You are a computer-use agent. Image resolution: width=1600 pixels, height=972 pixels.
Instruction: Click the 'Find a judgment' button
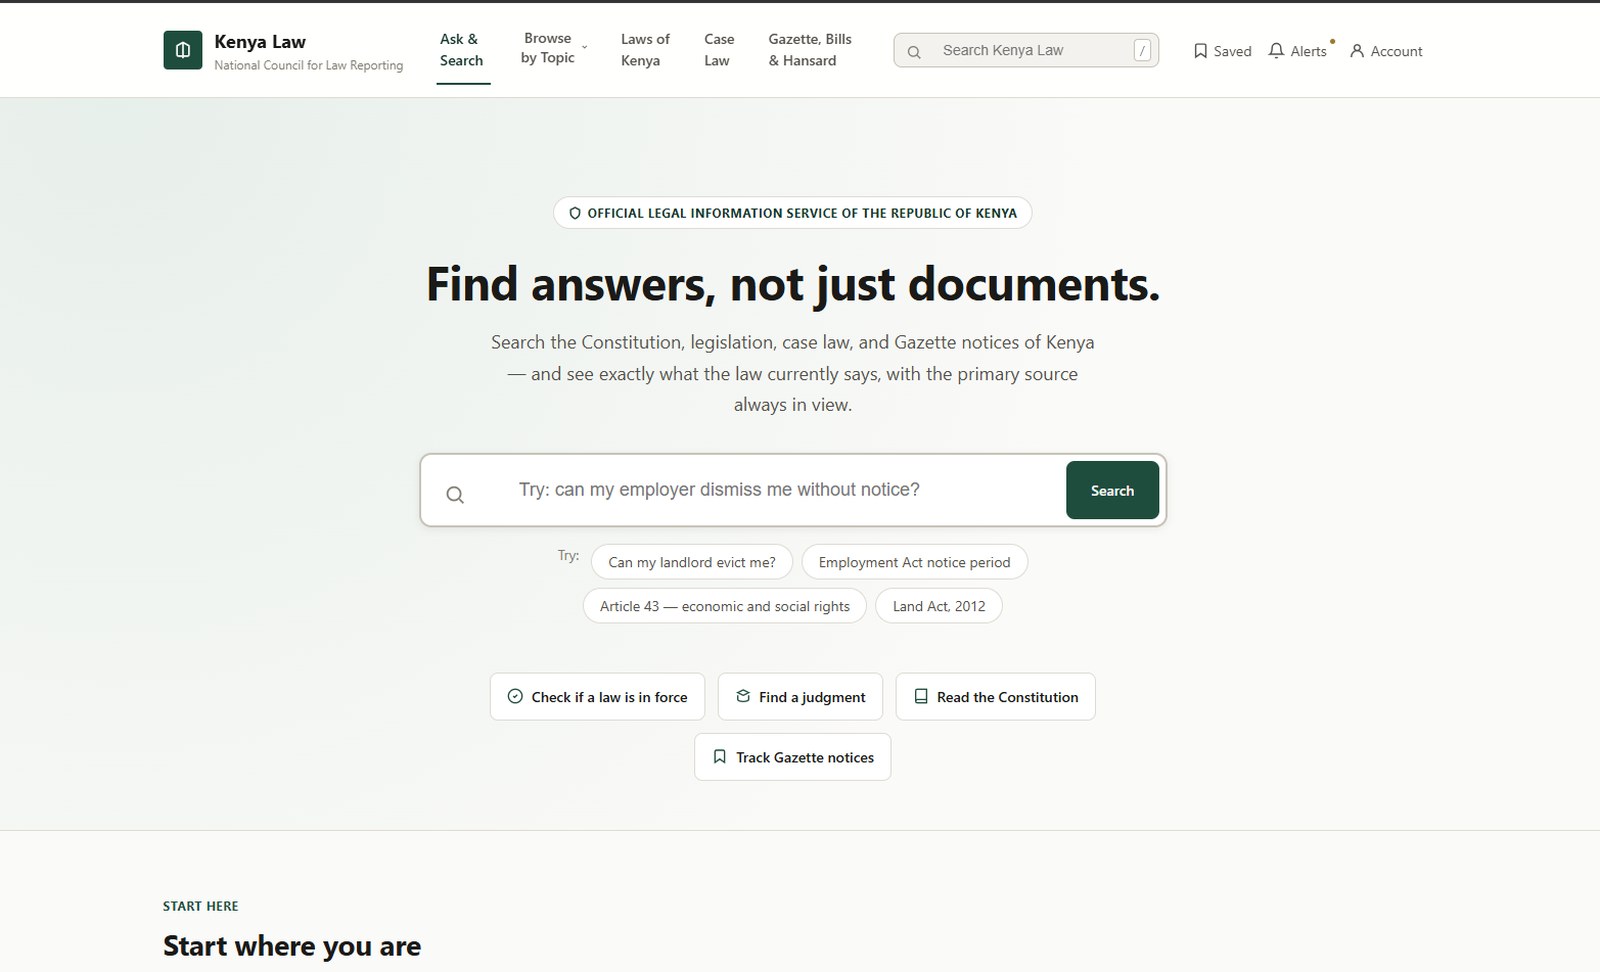[800, 697]
